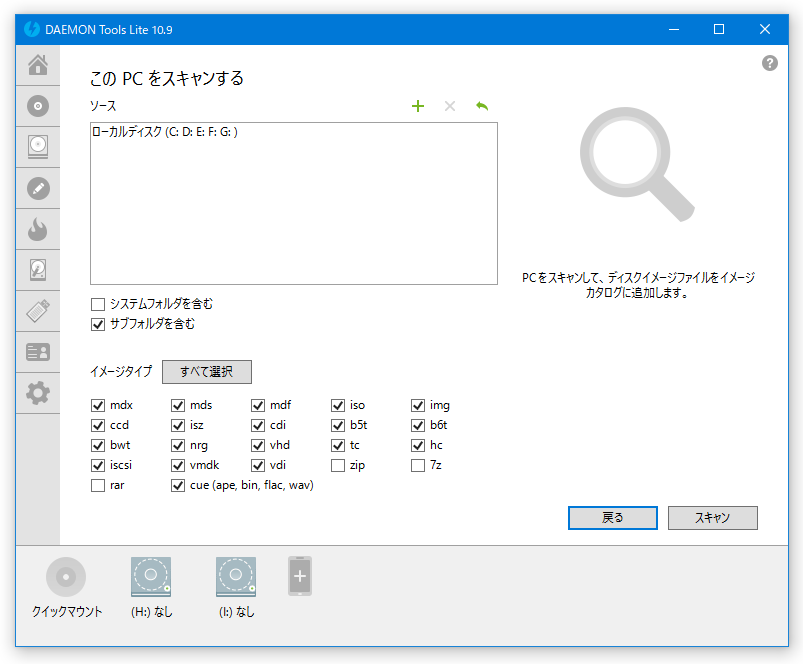
Task: Toggle the img checkbox
Action: coord(418,405)
